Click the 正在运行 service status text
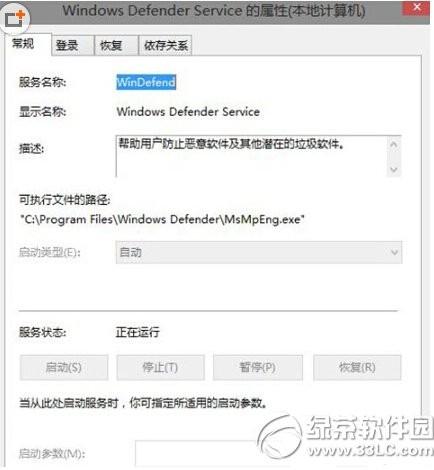The height and width of the screenshot is (470, 434). point(138,332)
